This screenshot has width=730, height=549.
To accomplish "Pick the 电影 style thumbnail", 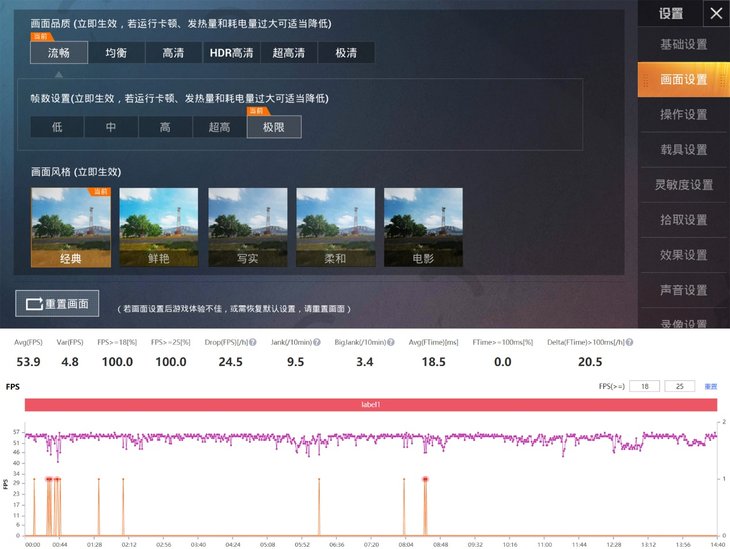I will point(423,227).
